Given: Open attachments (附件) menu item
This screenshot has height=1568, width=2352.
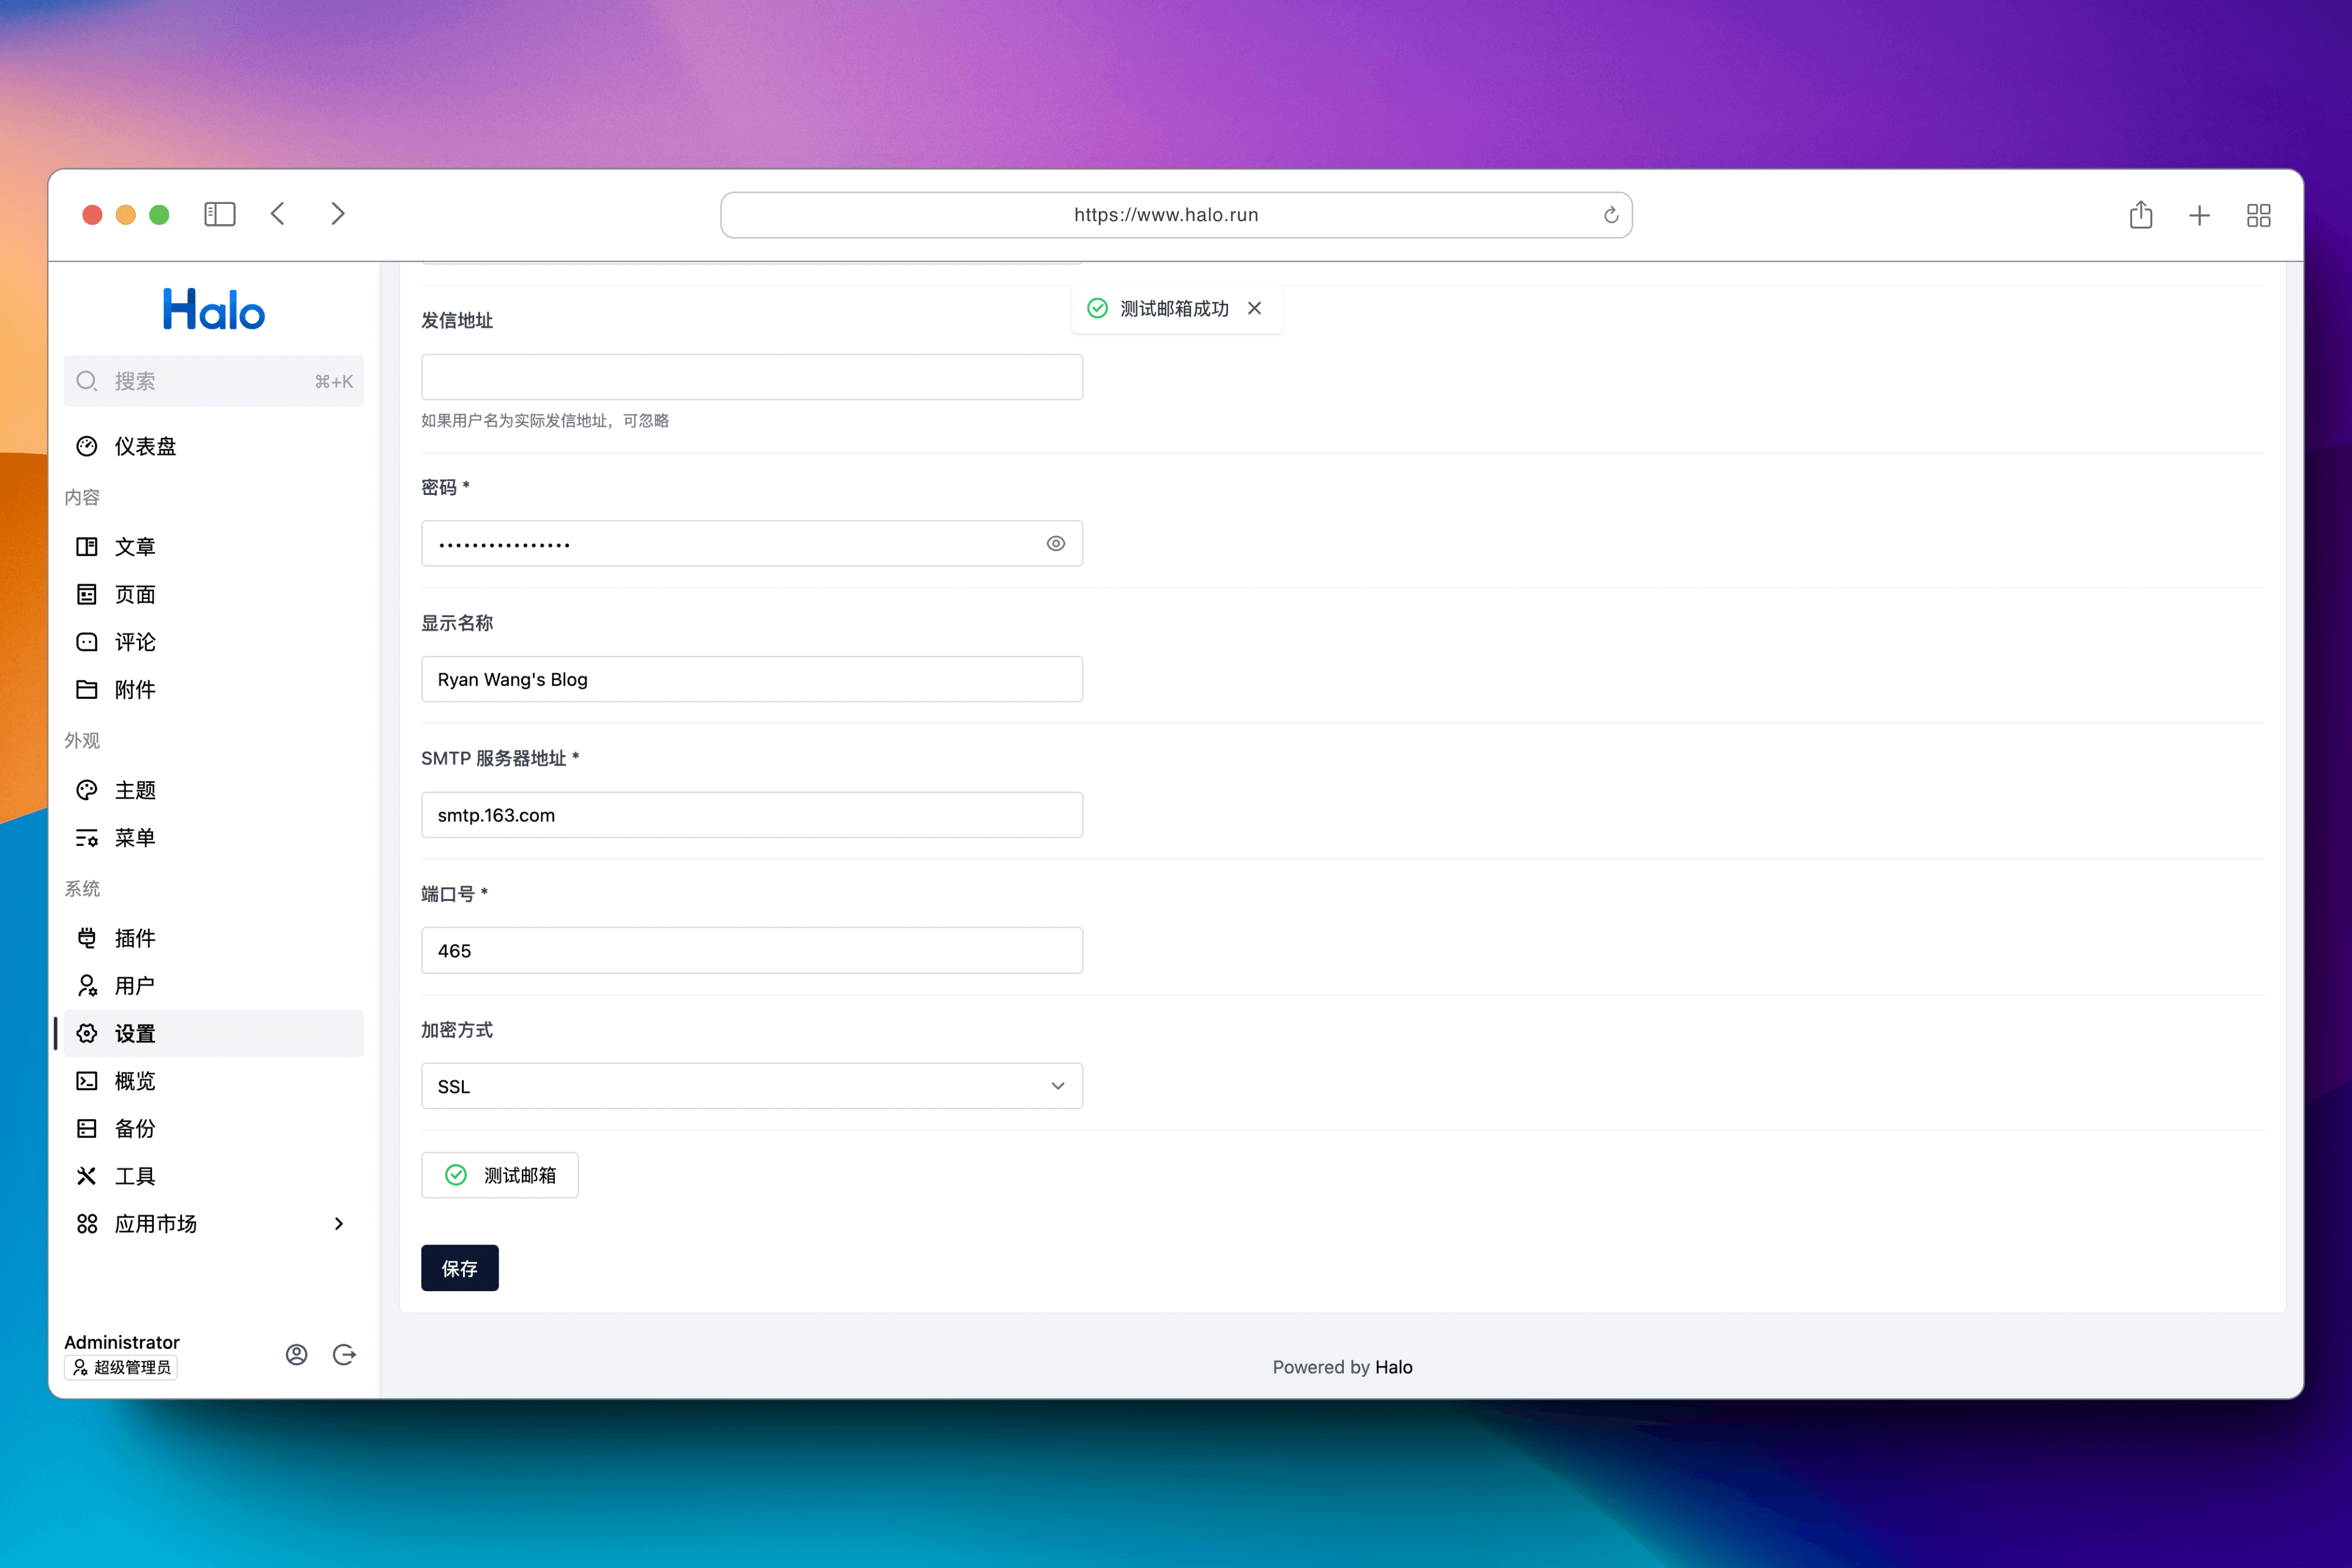Looking at the screenshot, I should click(213, 689).
